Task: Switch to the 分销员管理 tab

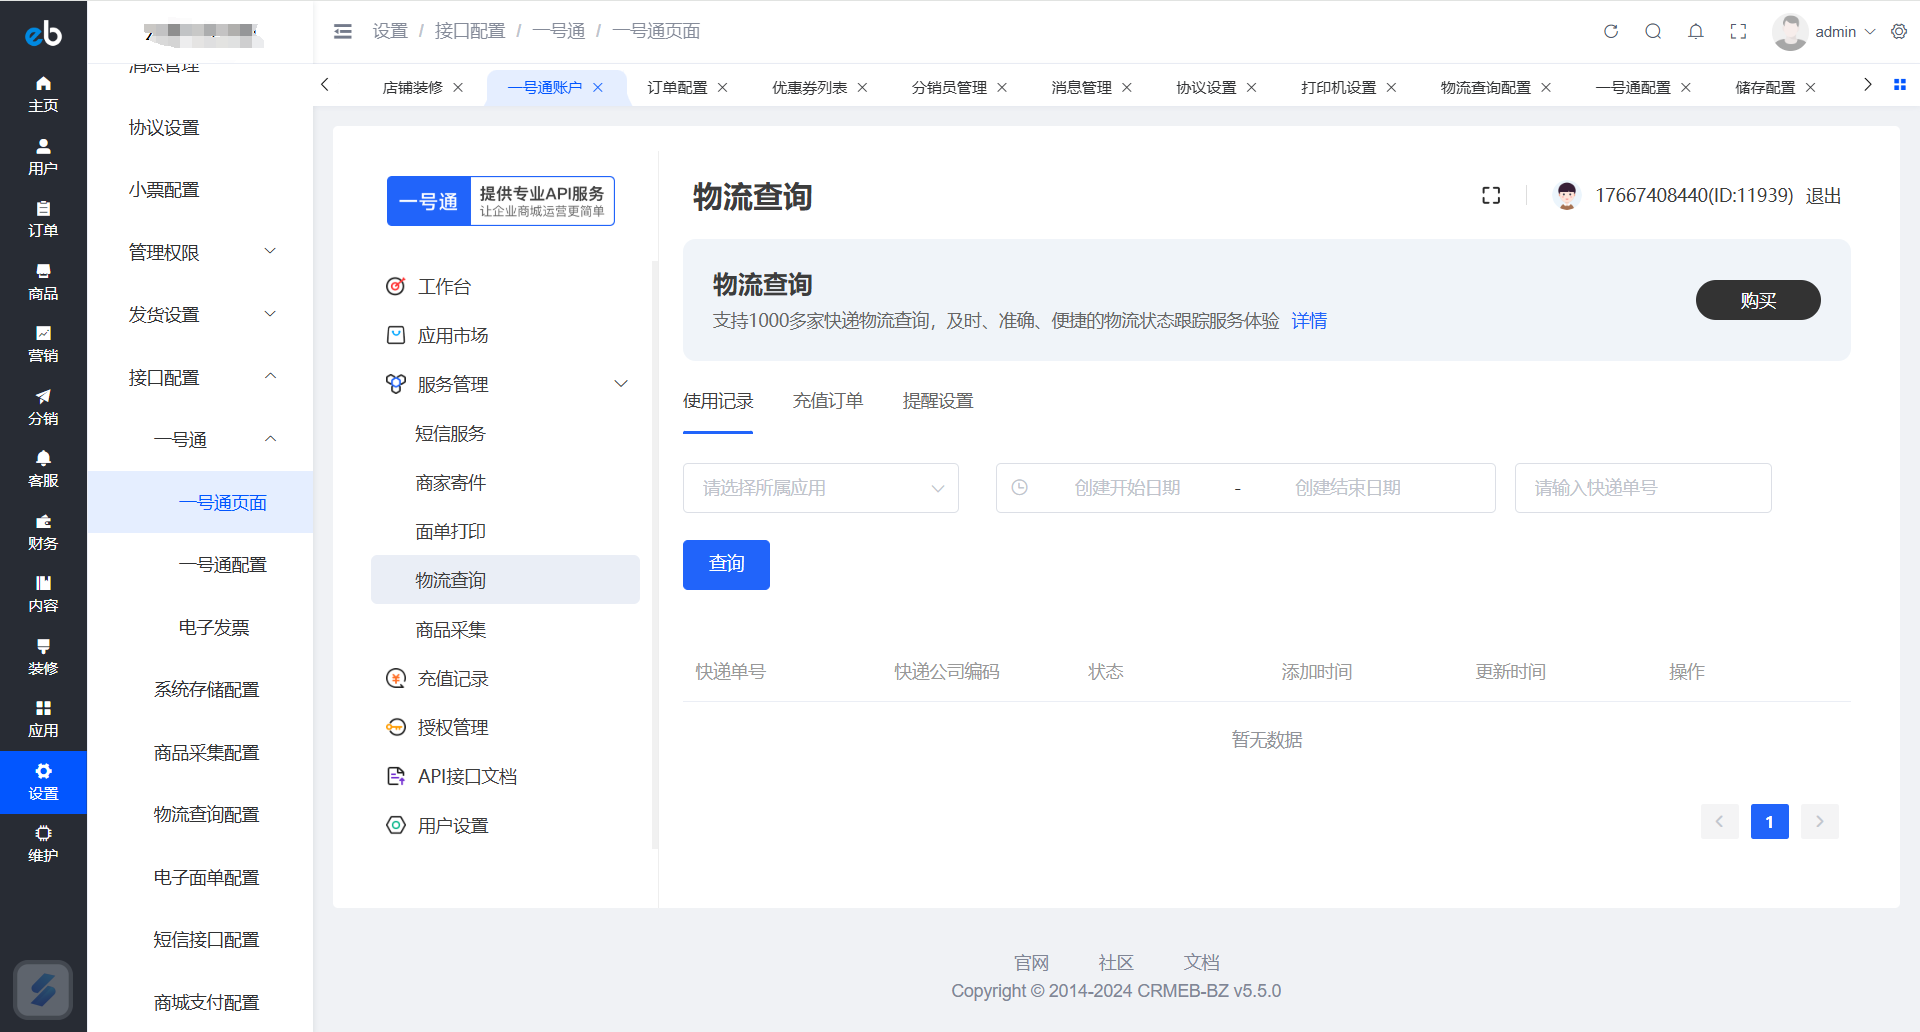Action: (x=949, y=88)
